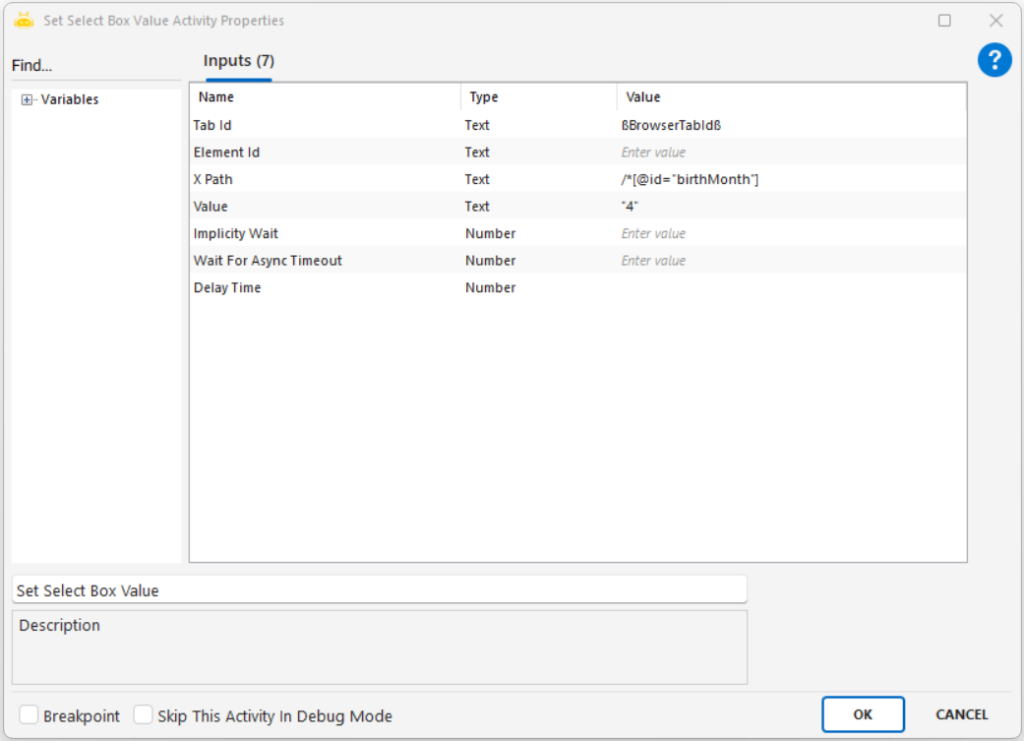Image resolution: width=1024 pixels, height=741 pixels.
Task: Edit the Tab Id value field
Action: [790, 125]
